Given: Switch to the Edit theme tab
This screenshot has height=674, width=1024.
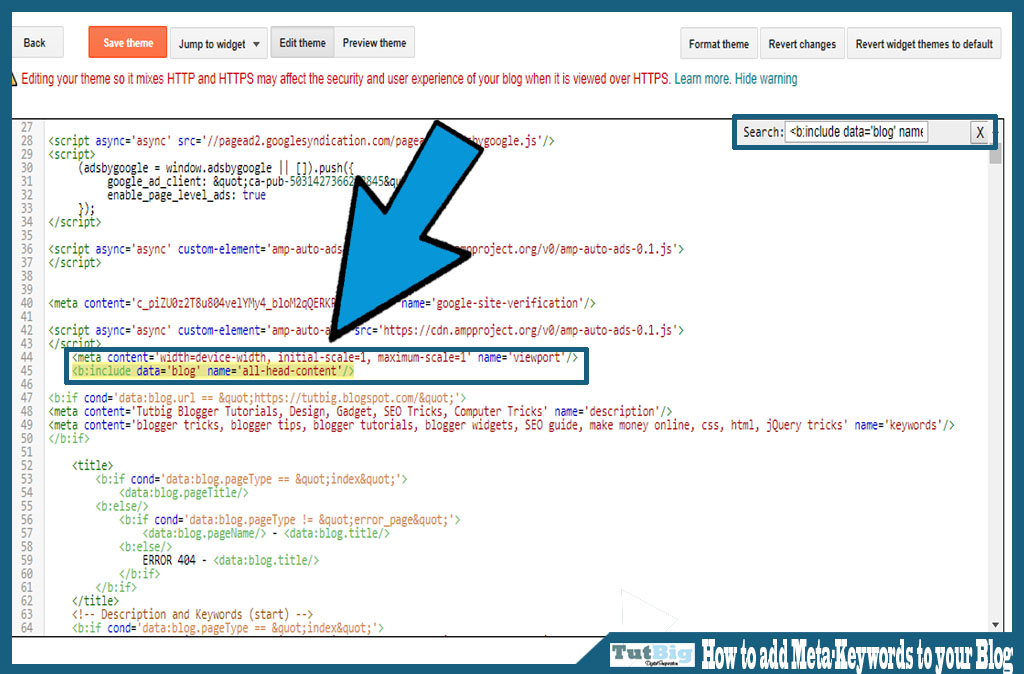Looking at the screenshot, I should click(302, 42).
